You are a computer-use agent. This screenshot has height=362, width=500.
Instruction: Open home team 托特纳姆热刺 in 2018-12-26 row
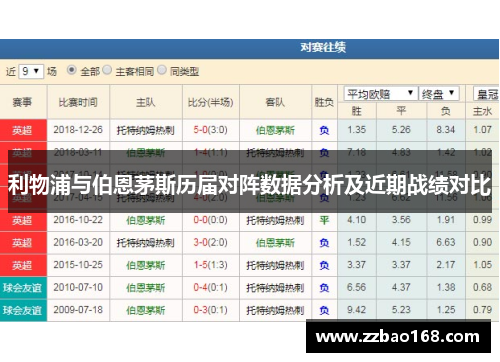point(146,130)
